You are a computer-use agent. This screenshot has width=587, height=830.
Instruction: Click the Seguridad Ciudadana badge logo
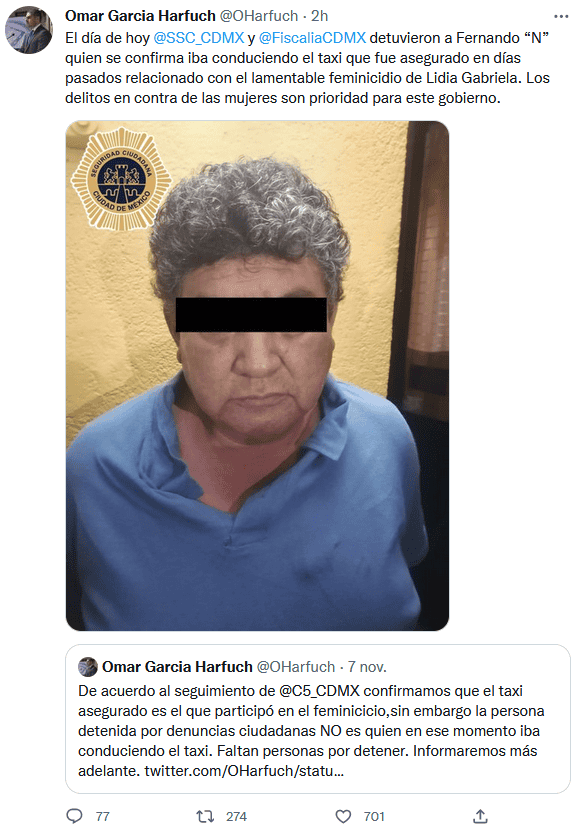click(121, 178)
